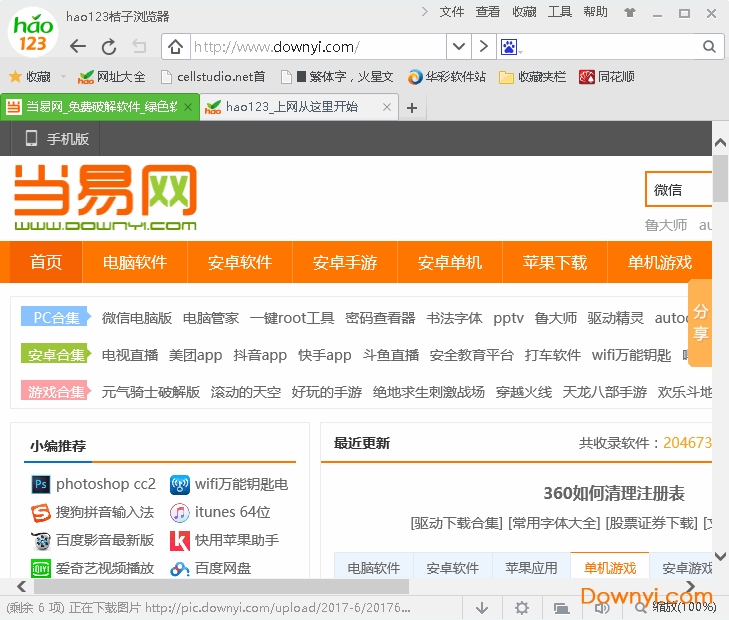Open the 华彩软件站 bookmark
Image resolution: width=729 pixels, height=620 pixels.
(x=446, y=76)
